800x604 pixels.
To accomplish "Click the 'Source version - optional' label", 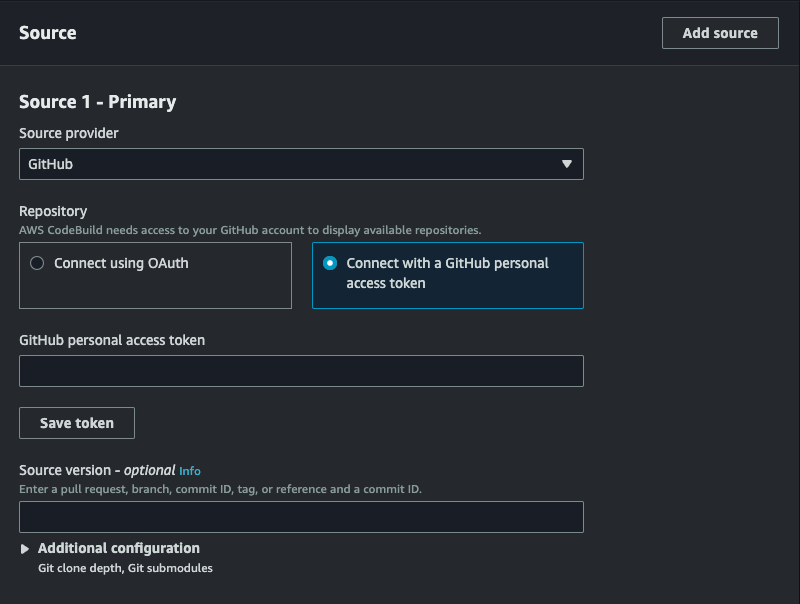I will (97, 470).
